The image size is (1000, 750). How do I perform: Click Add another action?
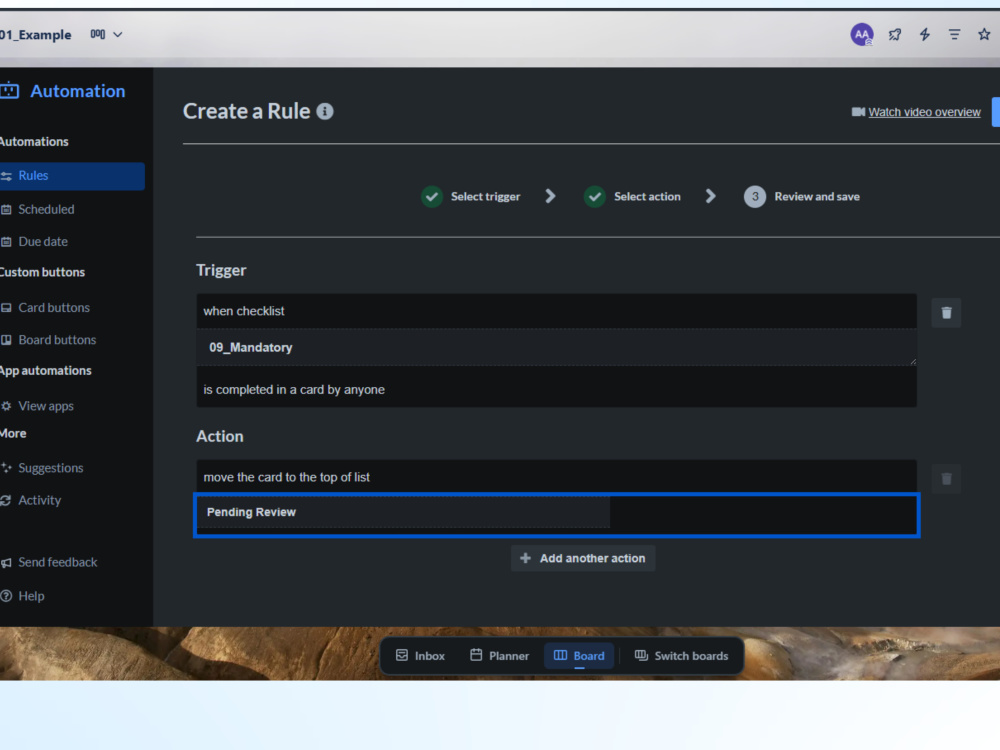(583, 559)
